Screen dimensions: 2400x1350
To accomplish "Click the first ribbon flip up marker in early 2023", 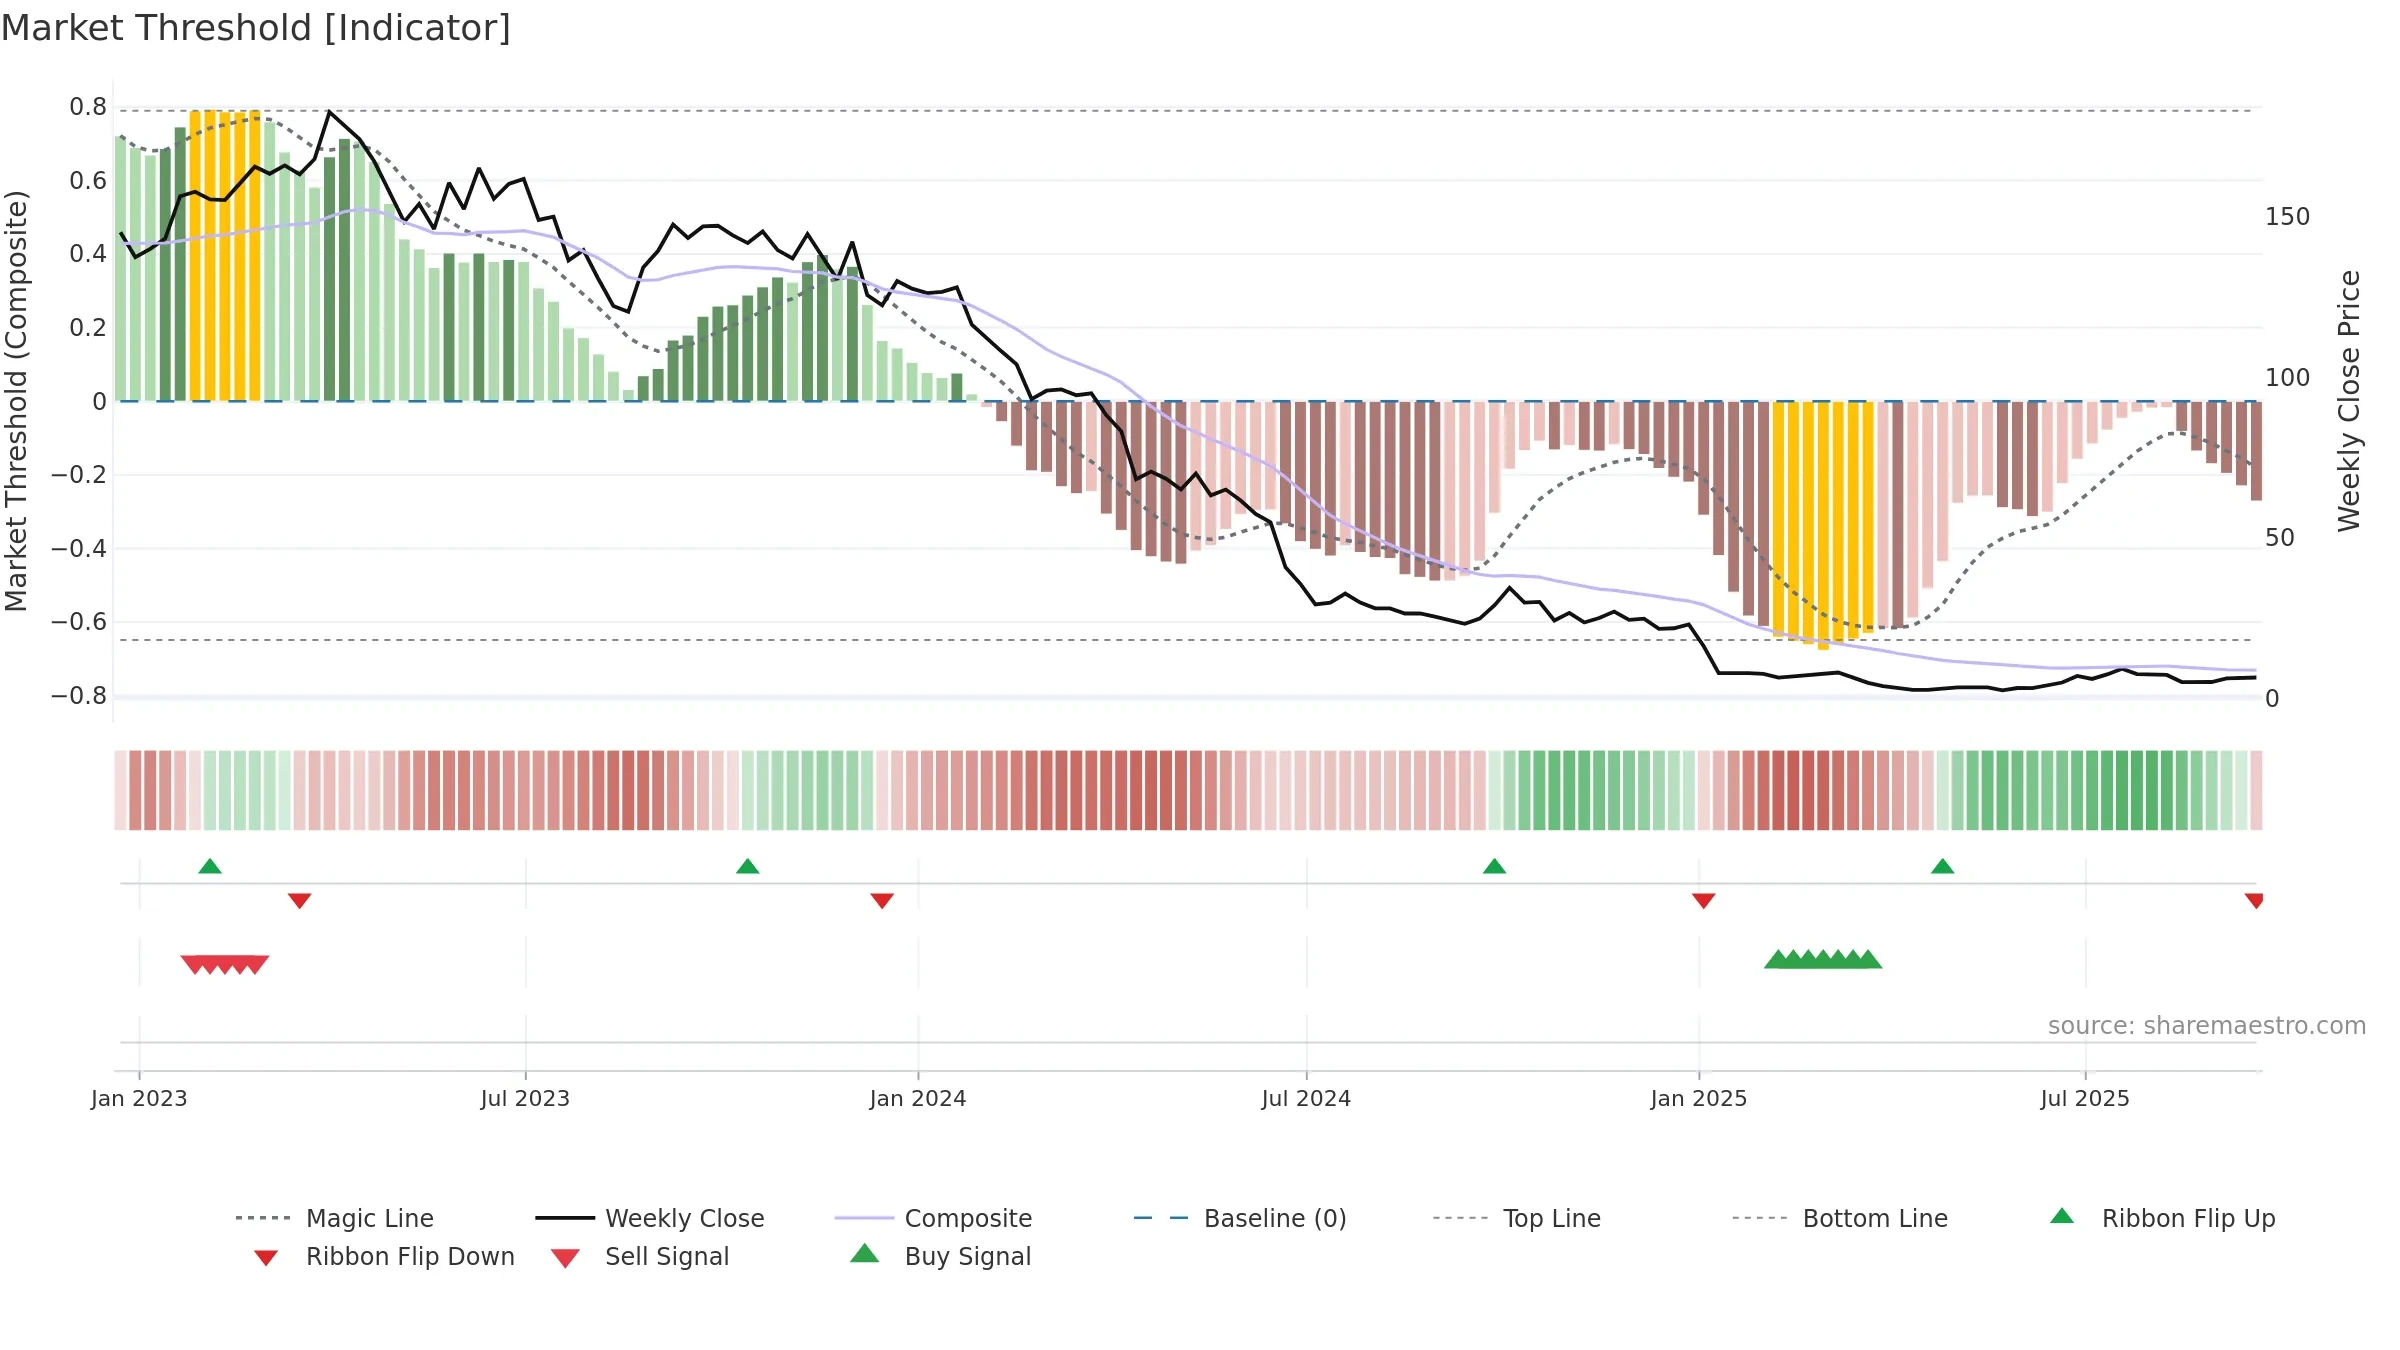I will 210,866.
